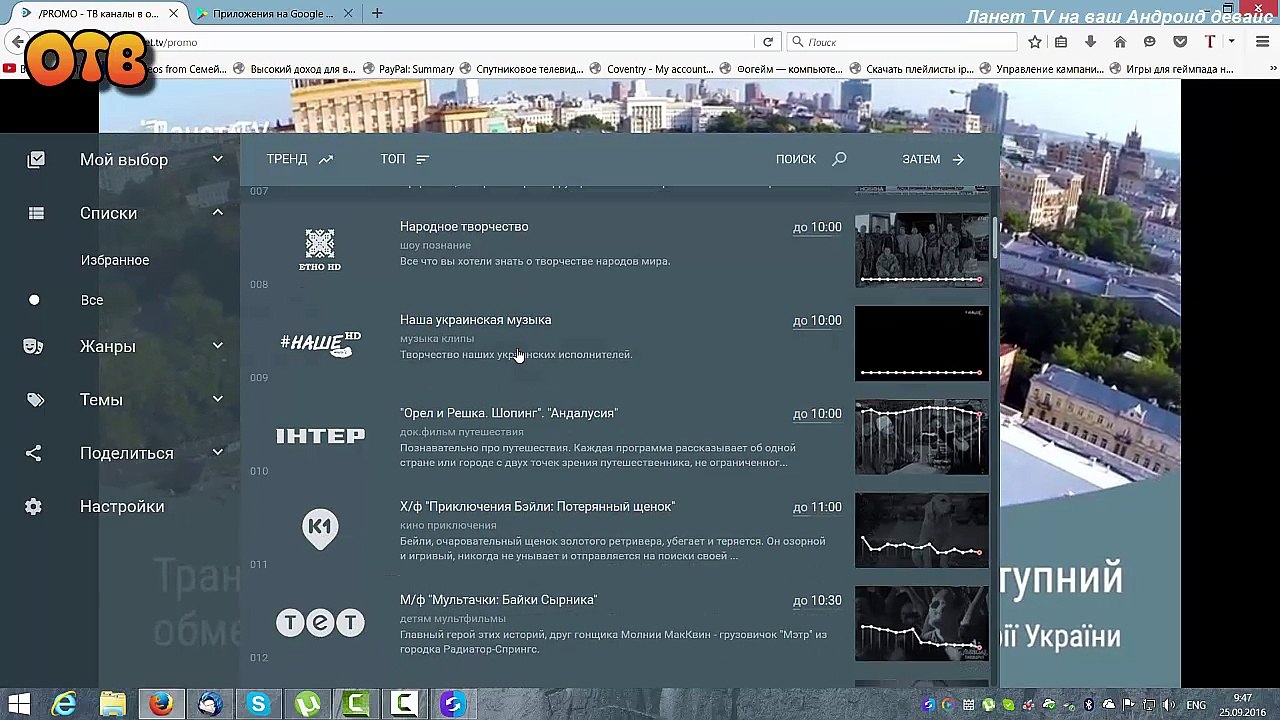The image size is (1280, 720).
Task: Click the ENG language indicator
Action: [x=1196, y=705]
